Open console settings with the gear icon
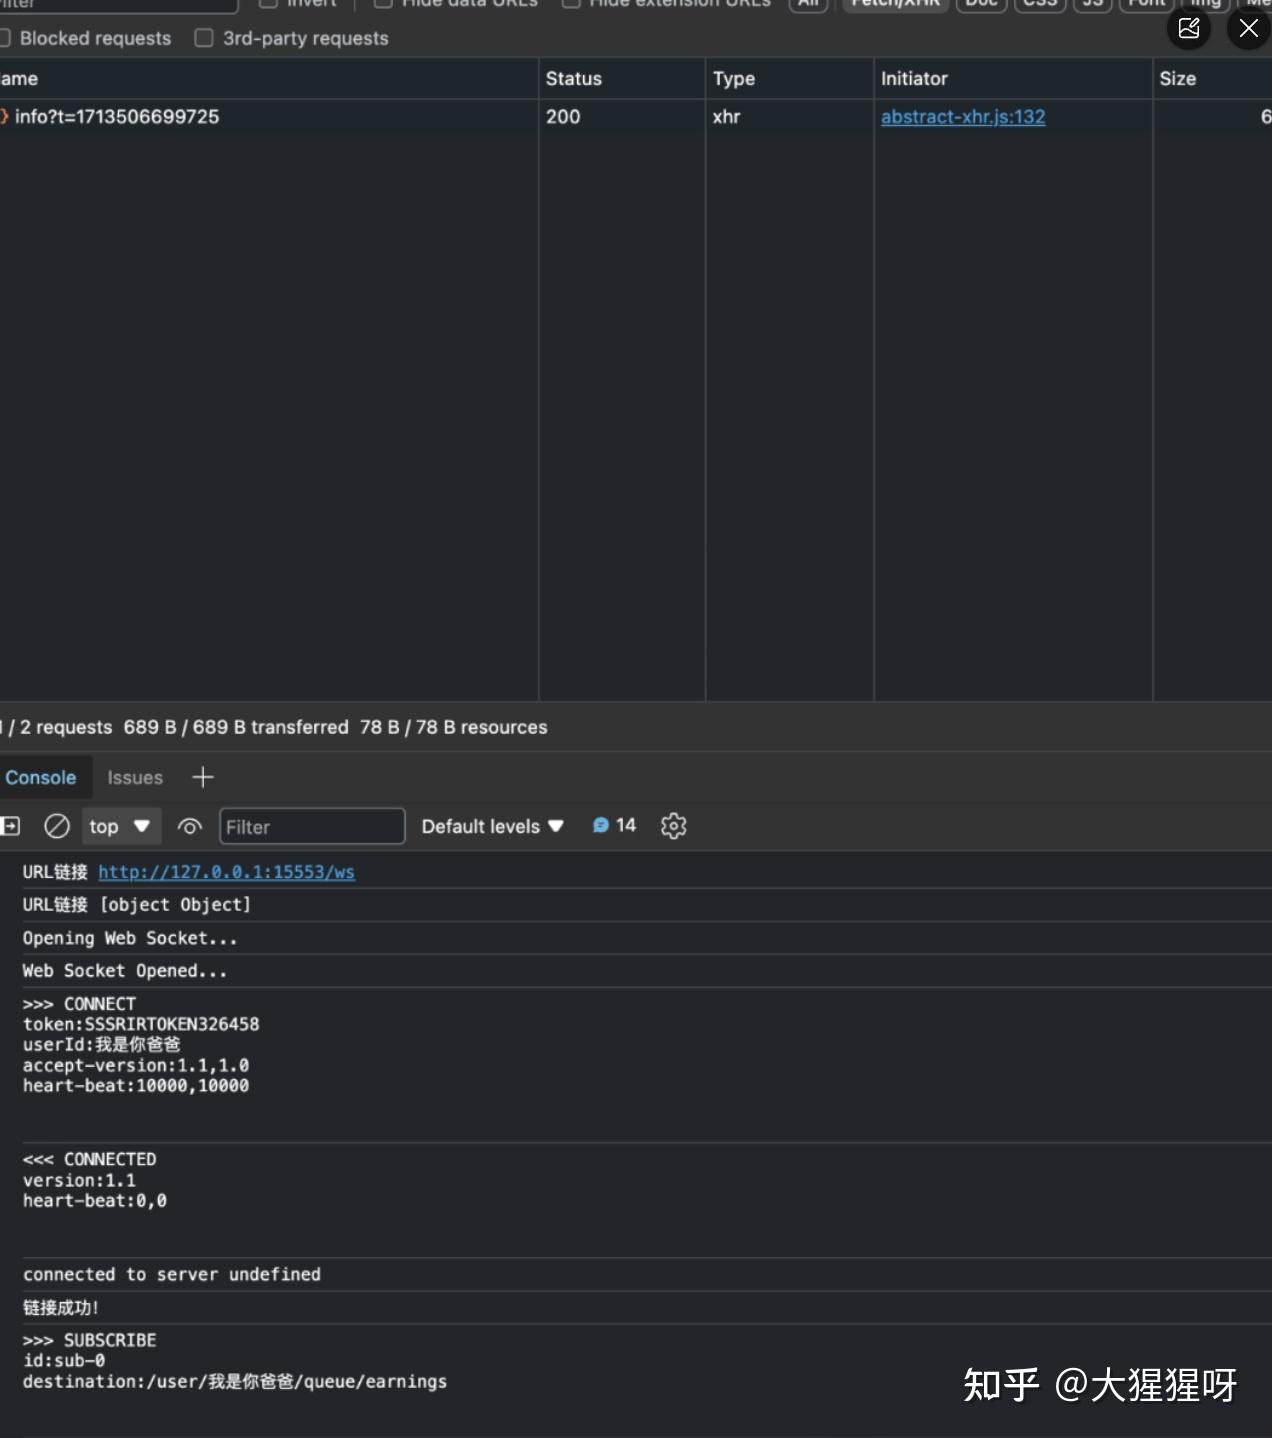Screen dimensions: 1272x1438 [x=673, y=826]
